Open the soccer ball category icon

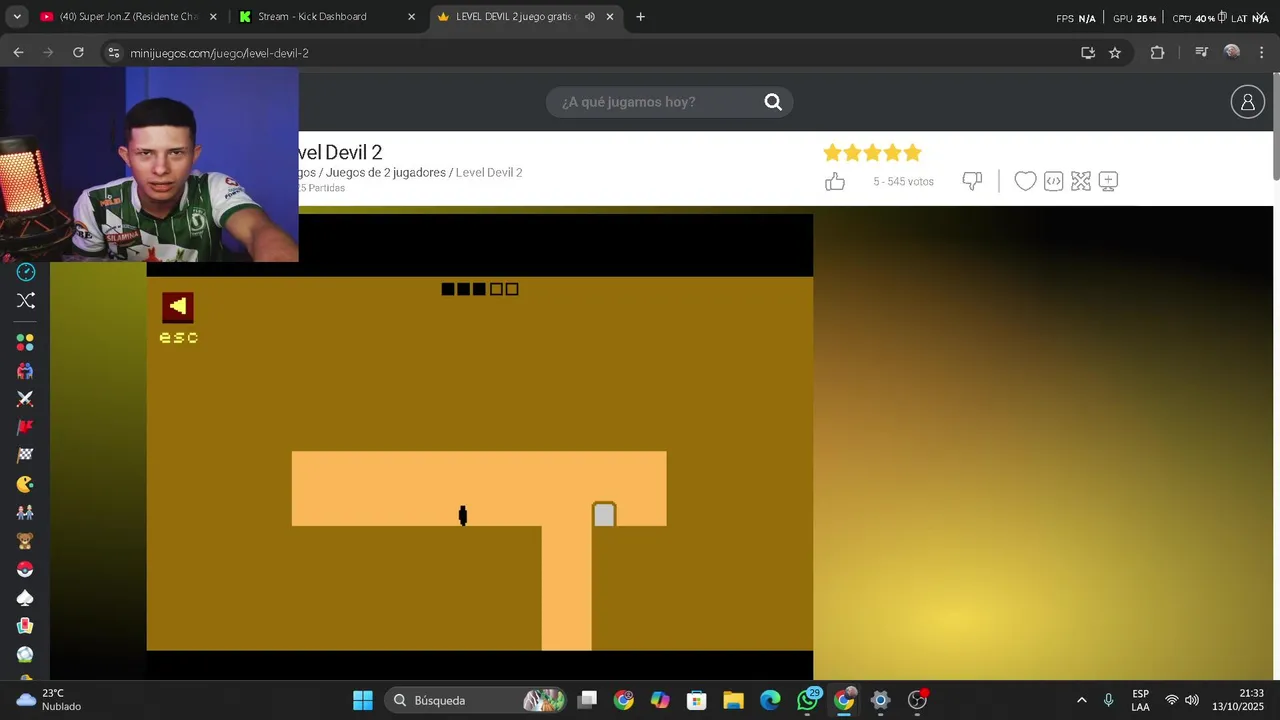coord(26,654)
